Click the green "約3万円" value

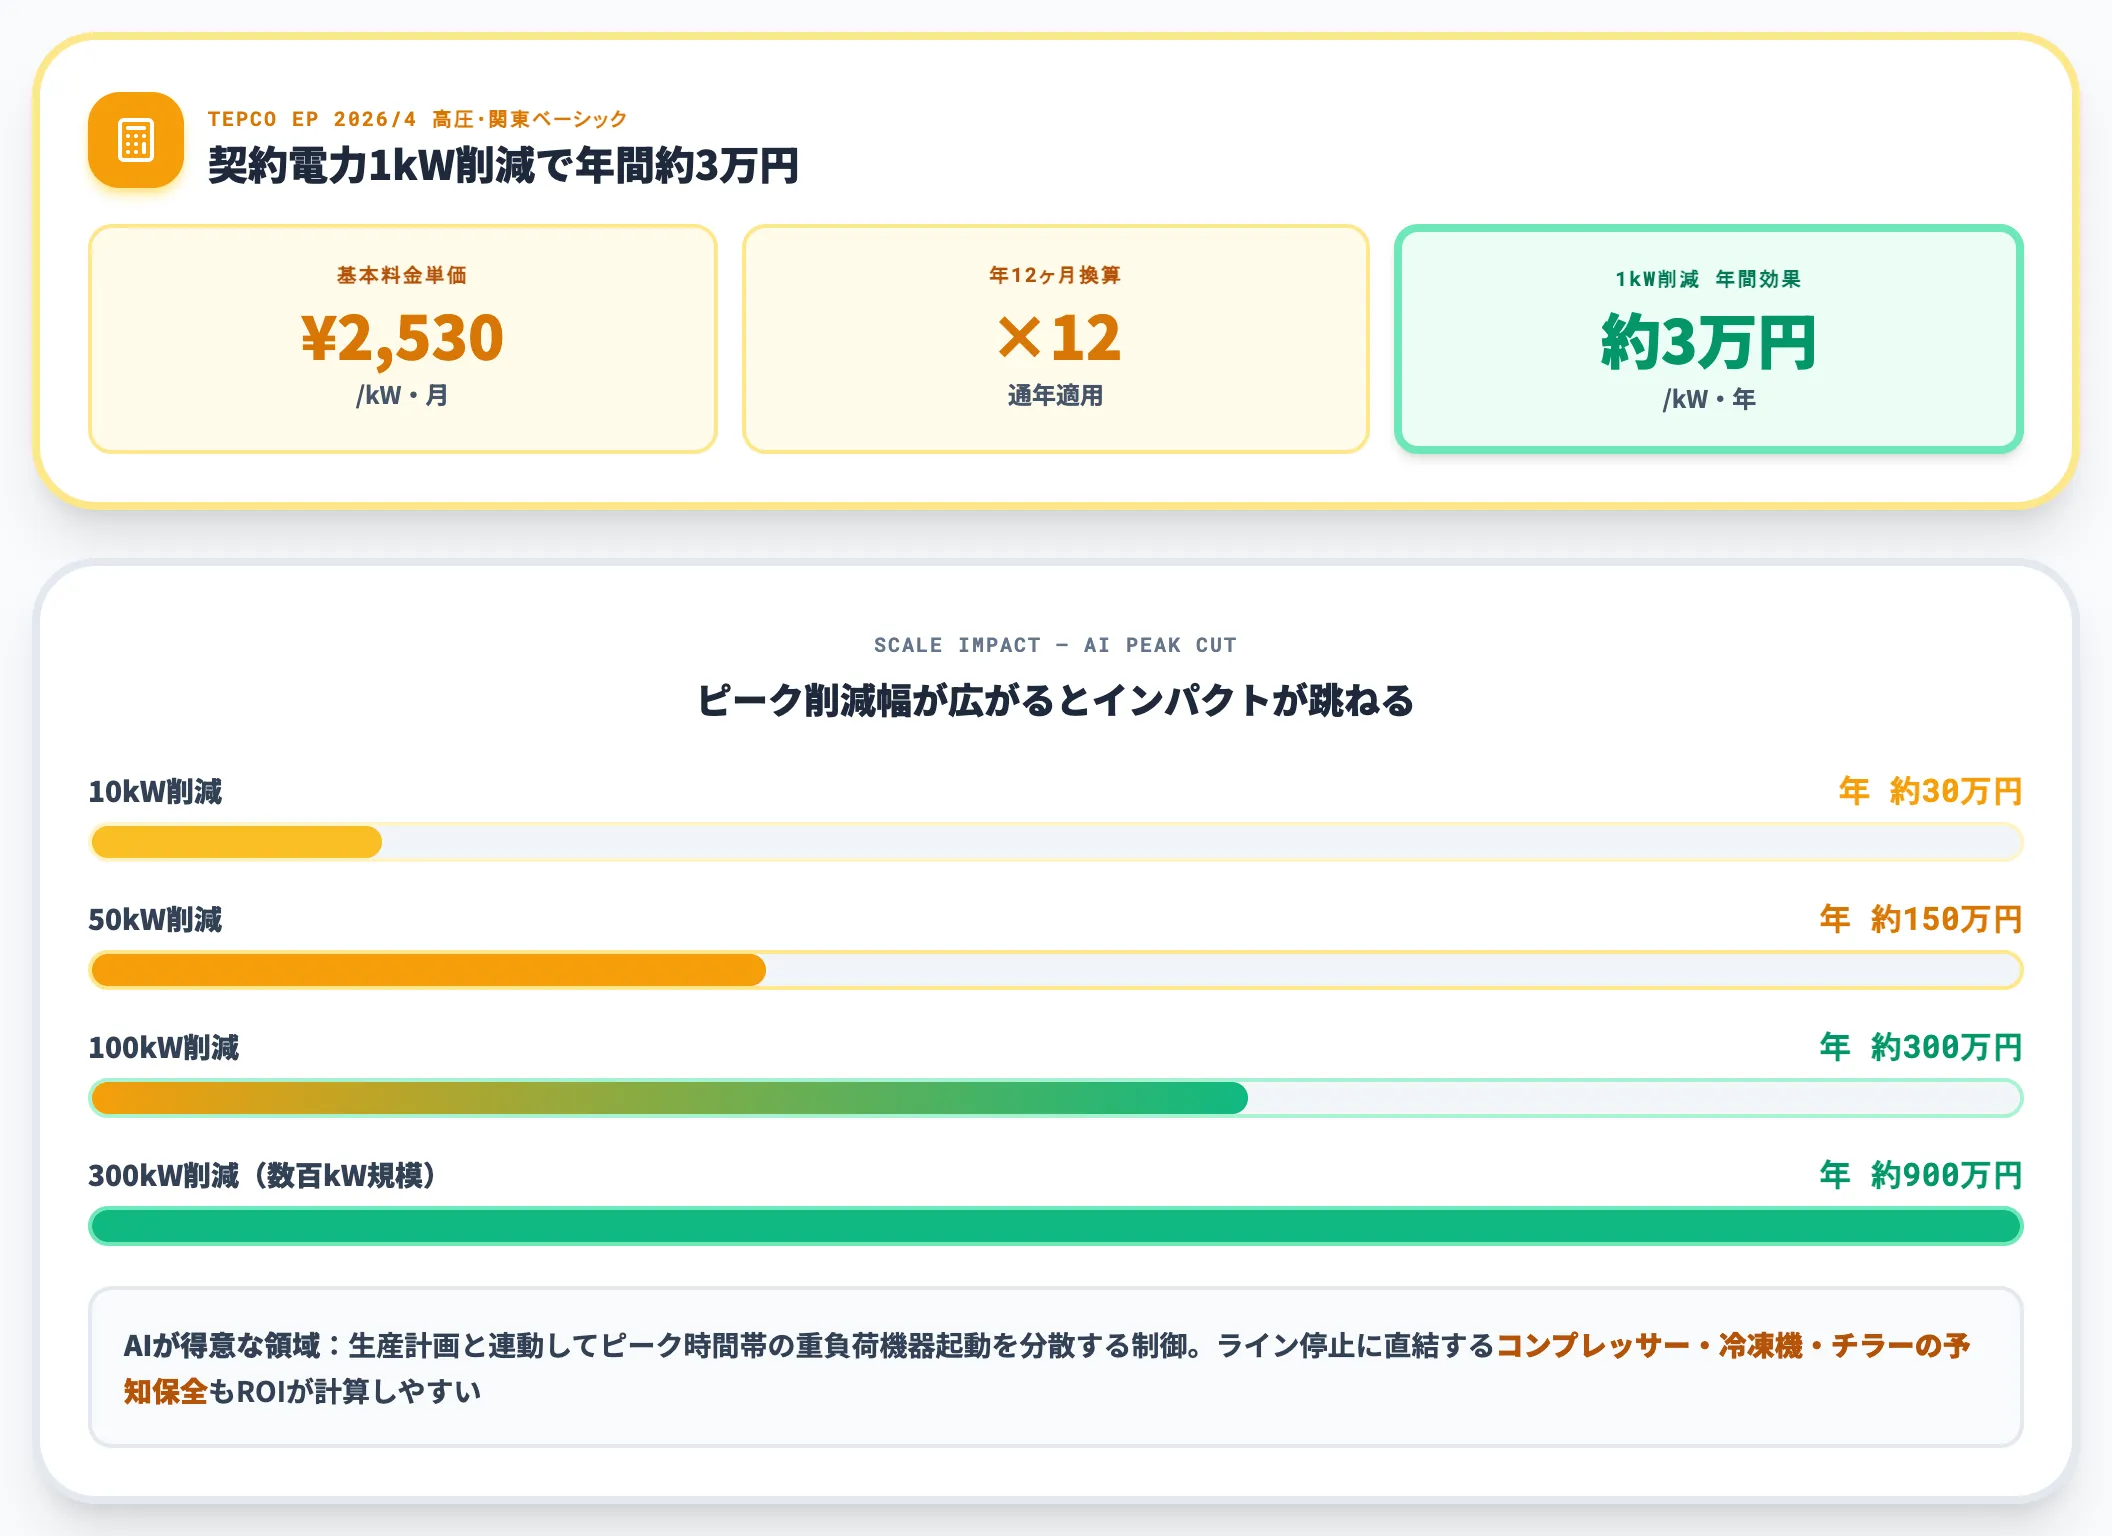click(x=1708, y=342)
